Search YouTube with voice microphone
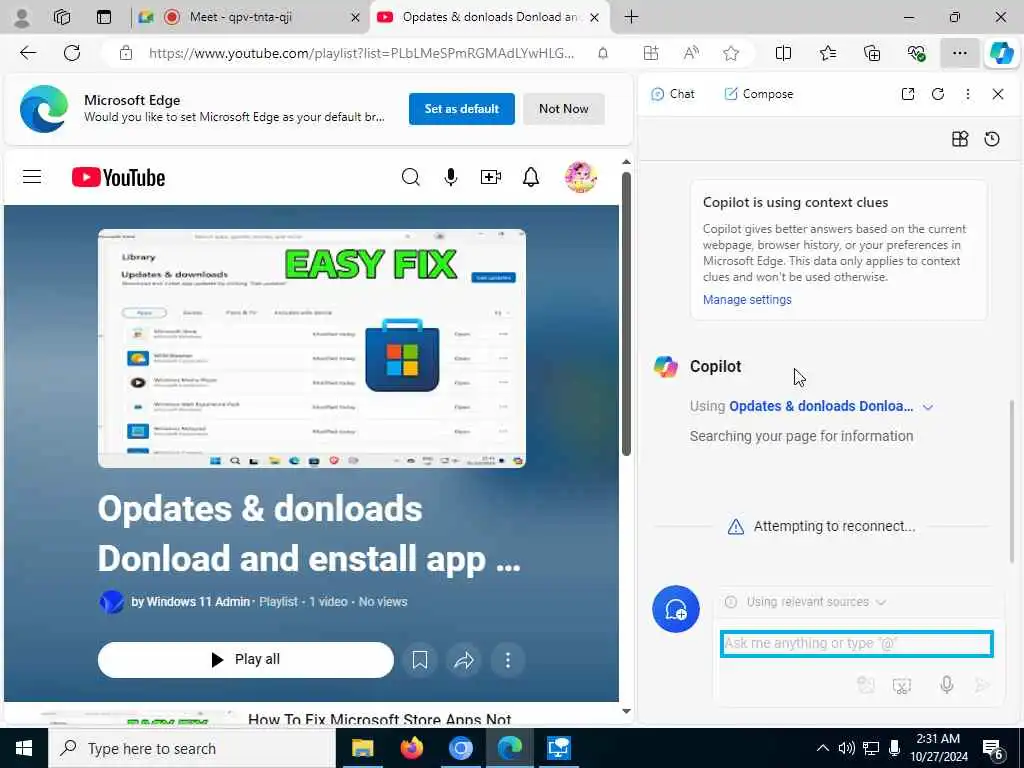This screenshot has height=768, width=1024. coord(451,177)
